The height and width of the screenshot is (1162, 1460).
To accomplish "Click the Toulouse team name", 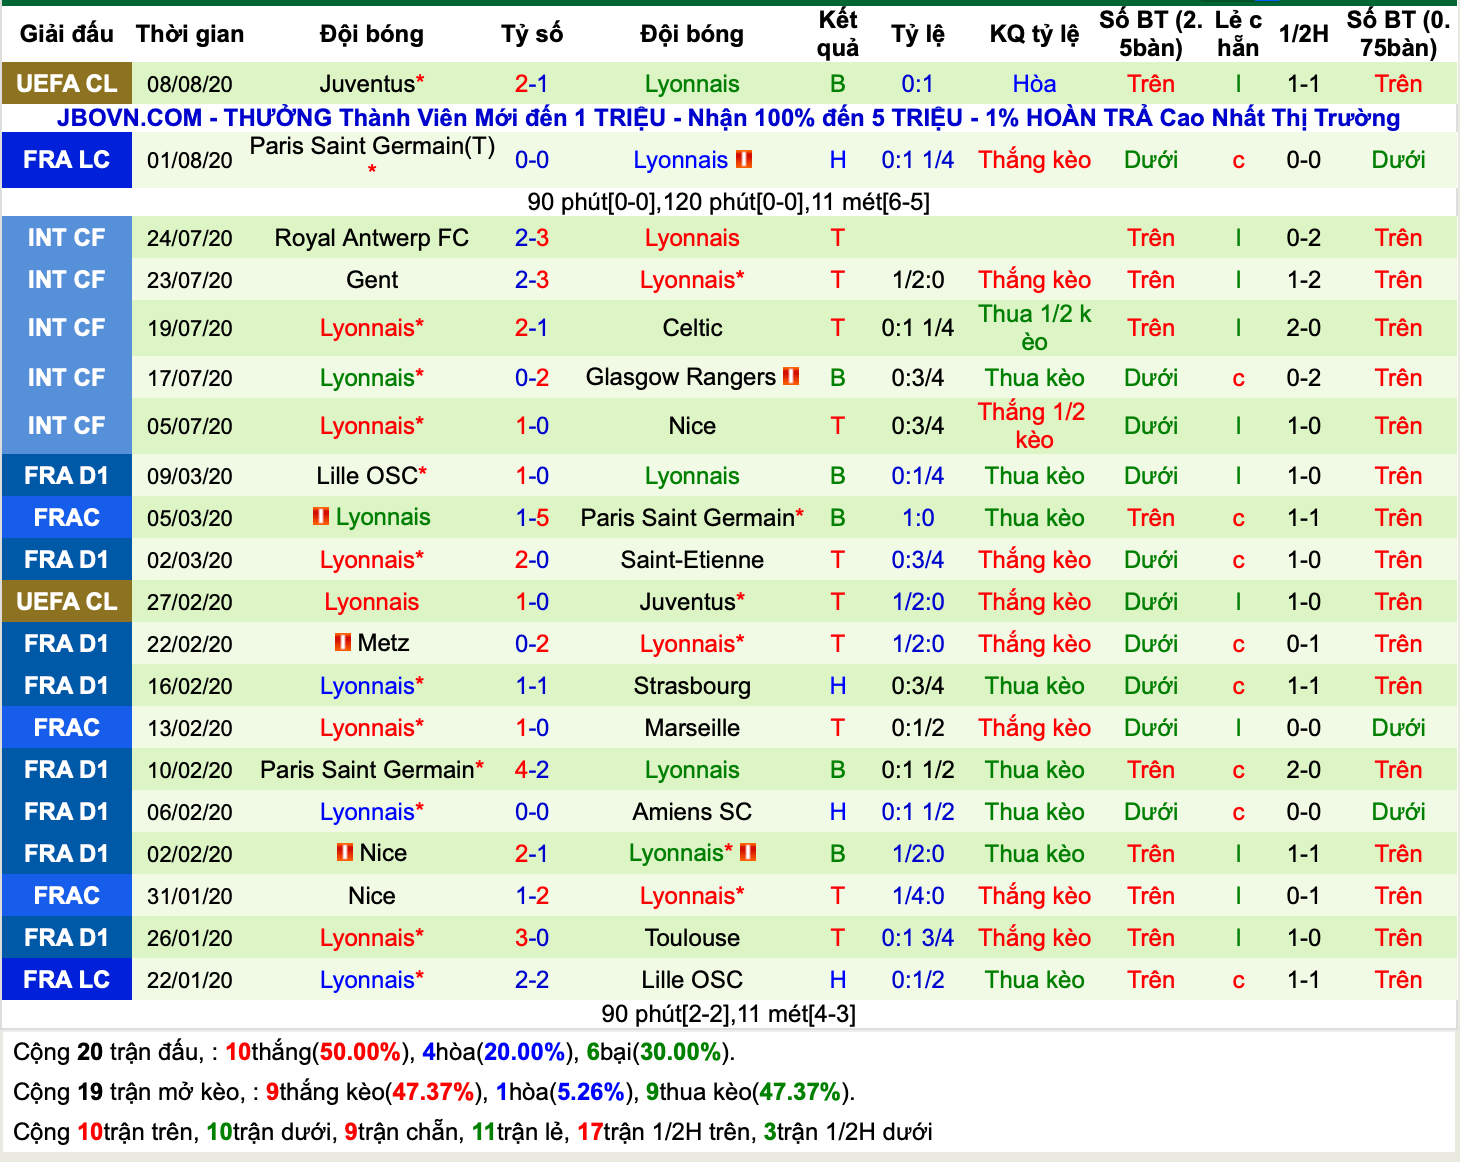I will click(692, 938).
